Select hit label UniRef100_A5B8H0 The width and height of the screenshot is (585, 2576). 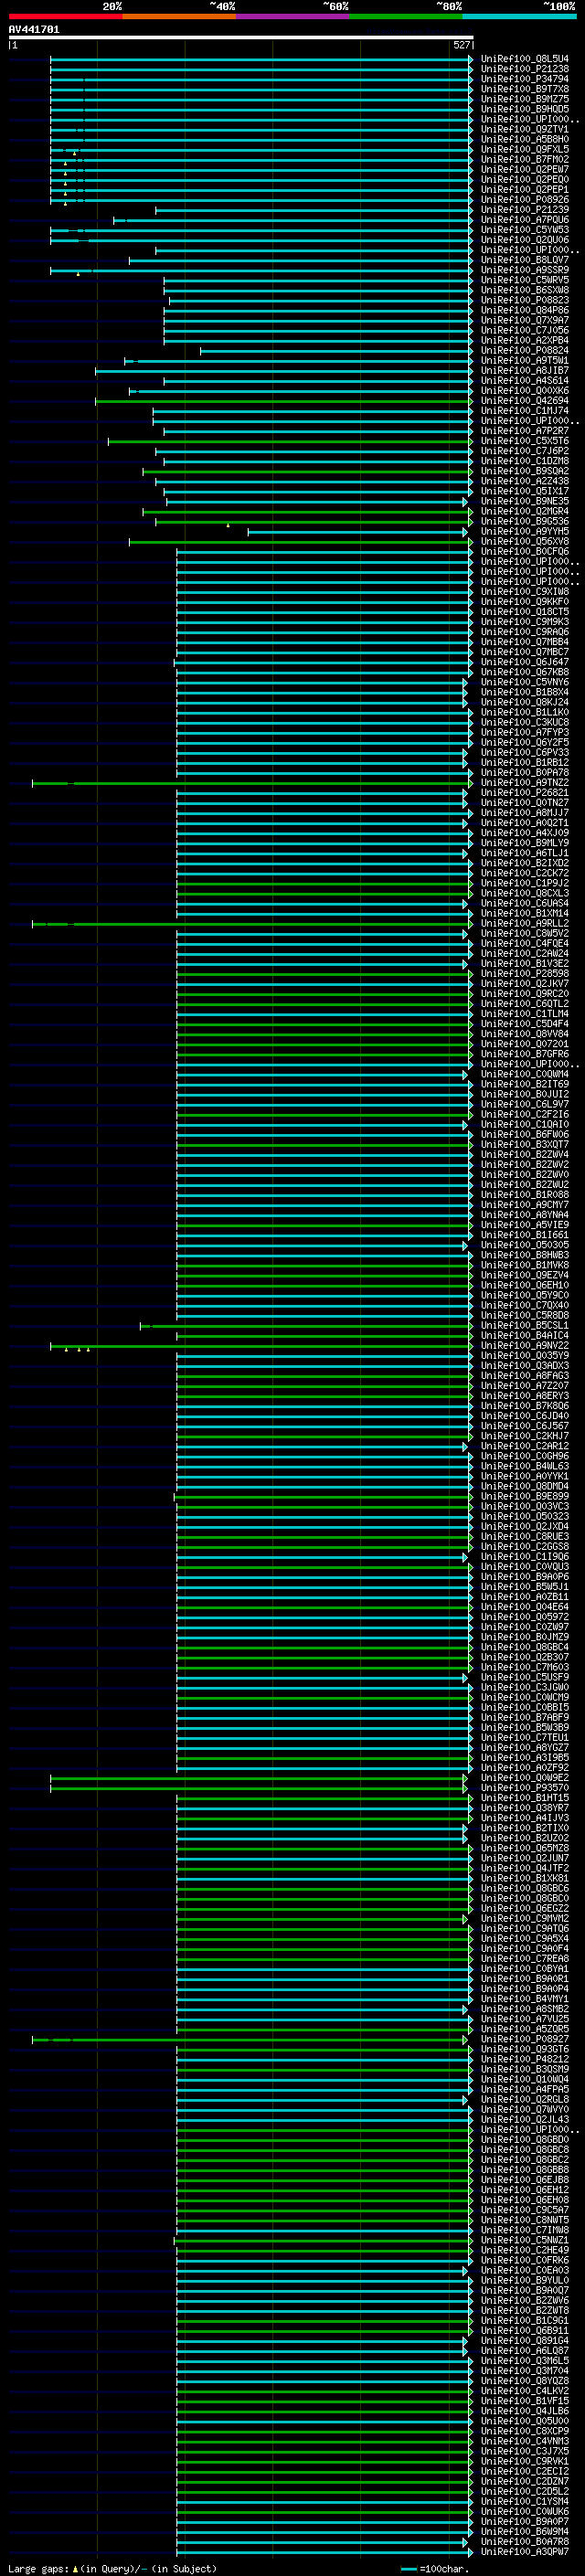(x=525, y=139)
